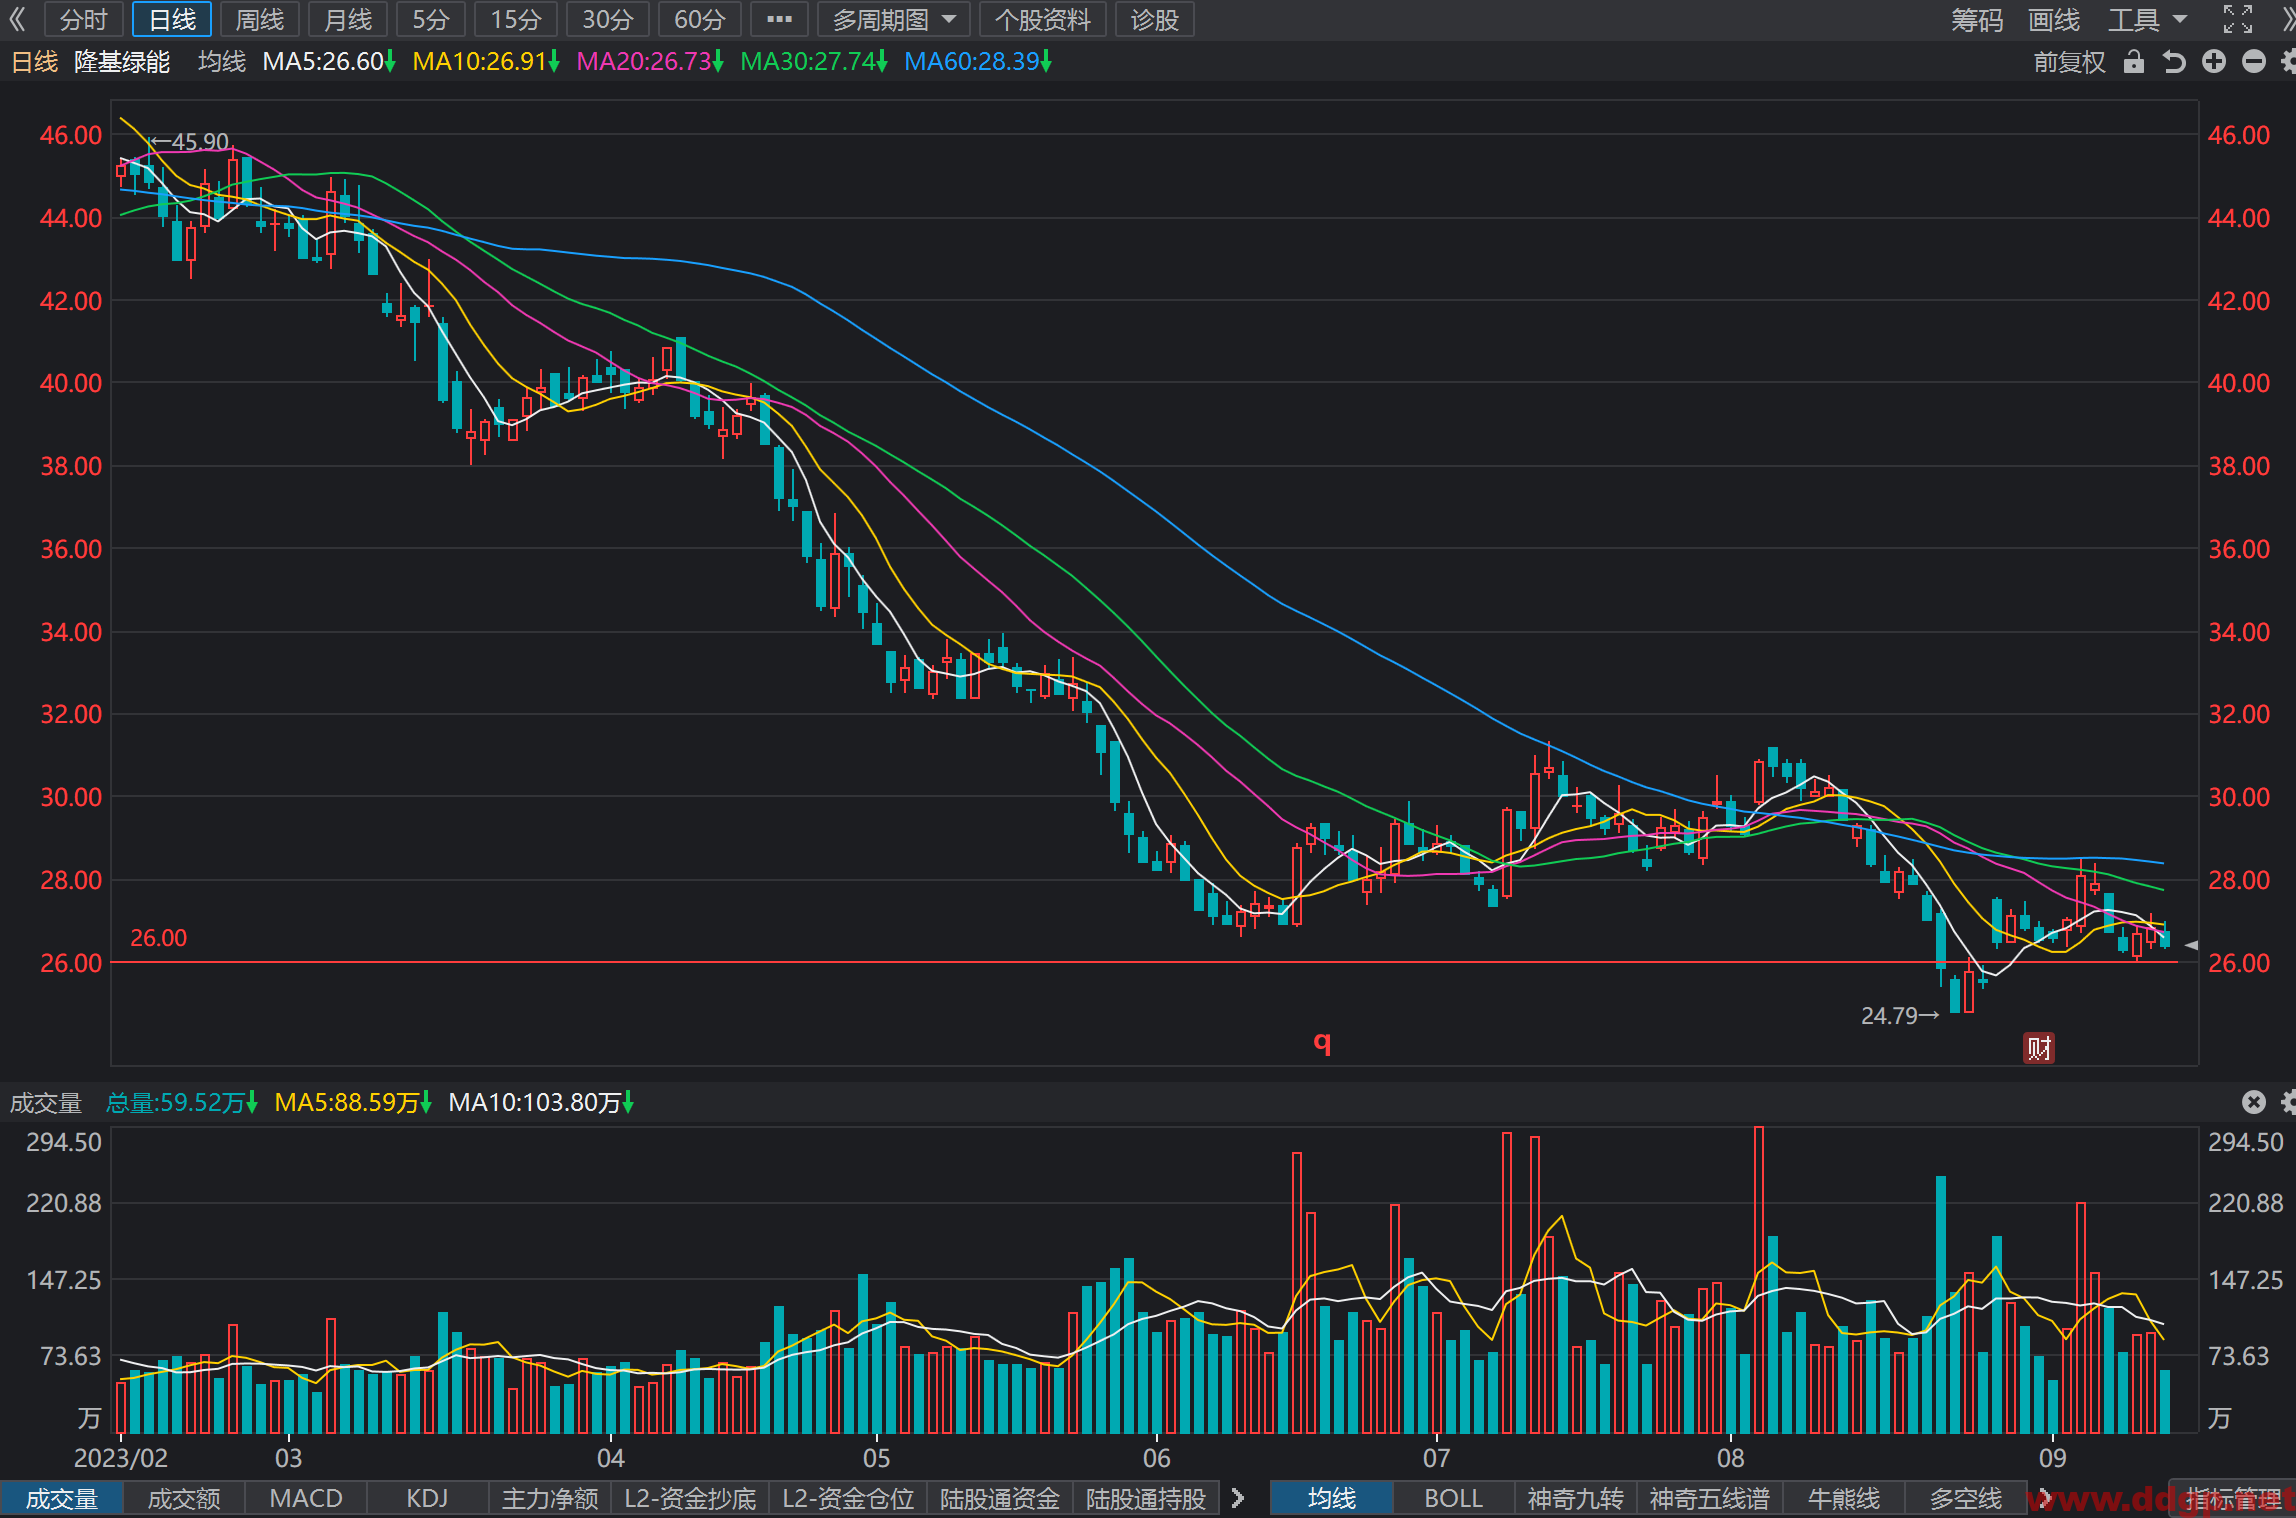Switch to the MACD indicator tab
Screen dimensions: 2296x1518
tap(306, 1498)
